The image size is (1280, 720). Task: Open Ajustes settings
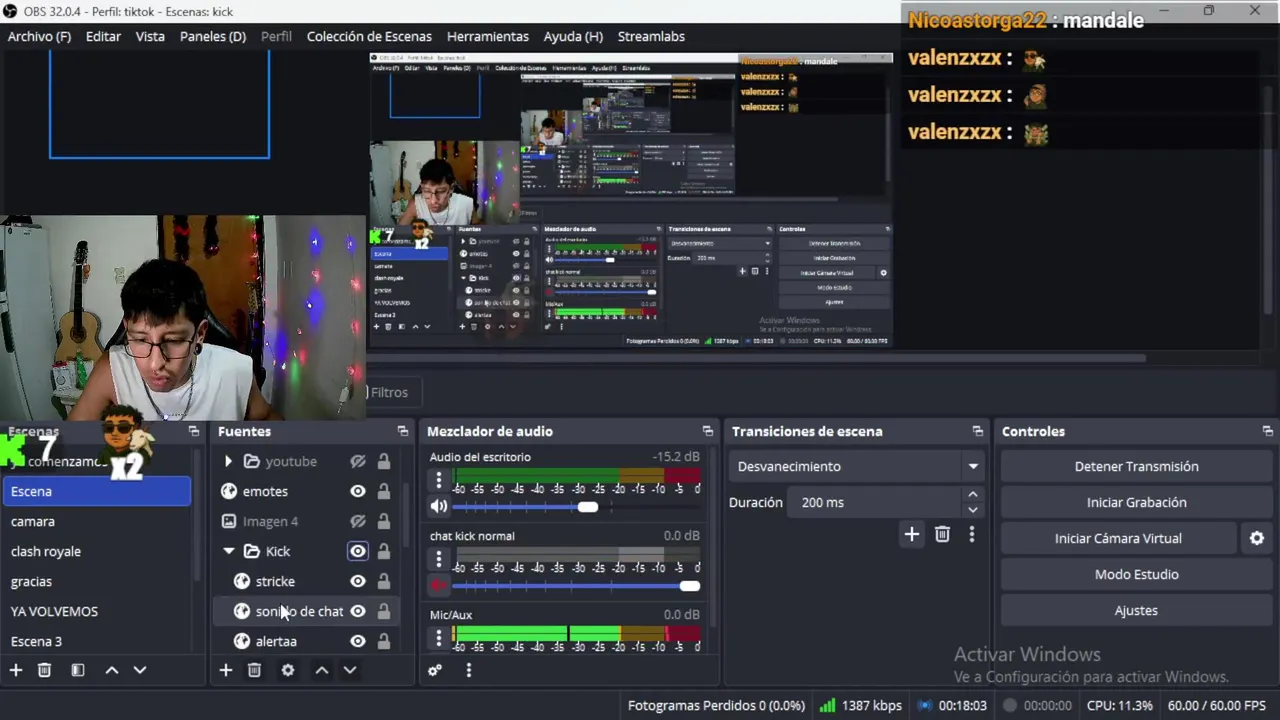(1136, 610)
